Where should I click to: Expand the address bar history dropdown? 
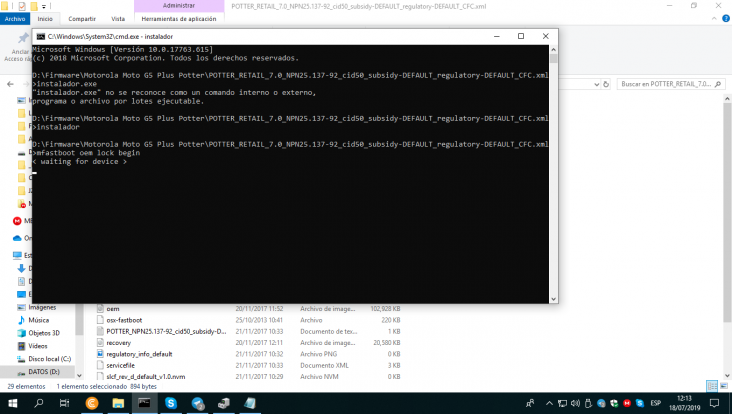pyautogui.click(x=596, y=84)
